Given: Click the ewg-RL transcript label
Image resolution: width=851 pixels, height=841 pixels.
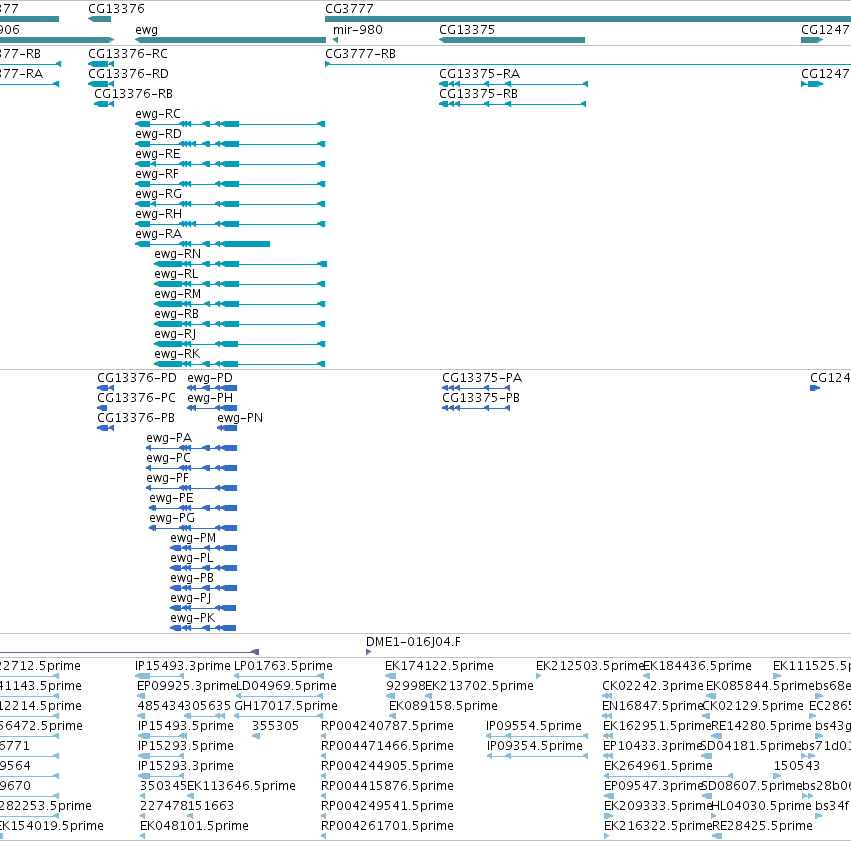Looking at the screenshot, I should pyautogui.click(x=176, y=274).
